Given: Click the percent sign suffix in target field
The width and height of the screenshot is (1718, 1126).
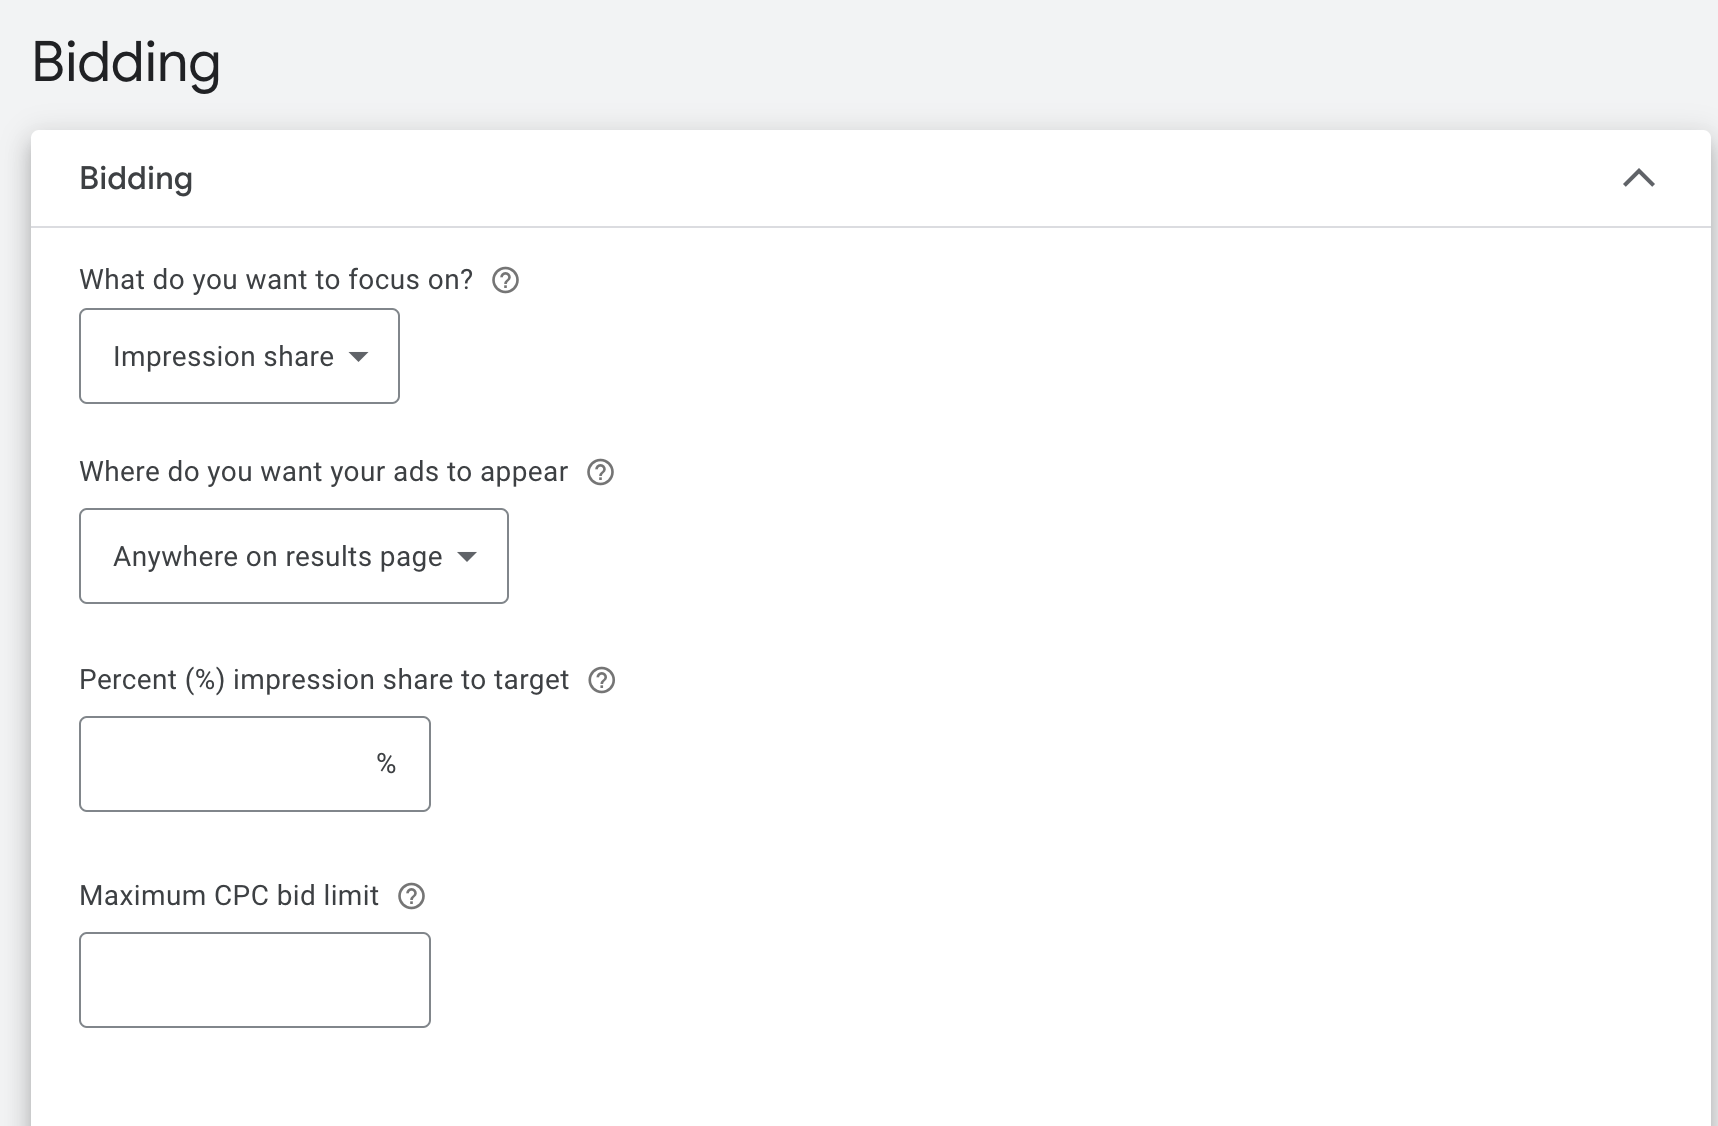Looking at the screenshot, I should (x=386, y=764).
